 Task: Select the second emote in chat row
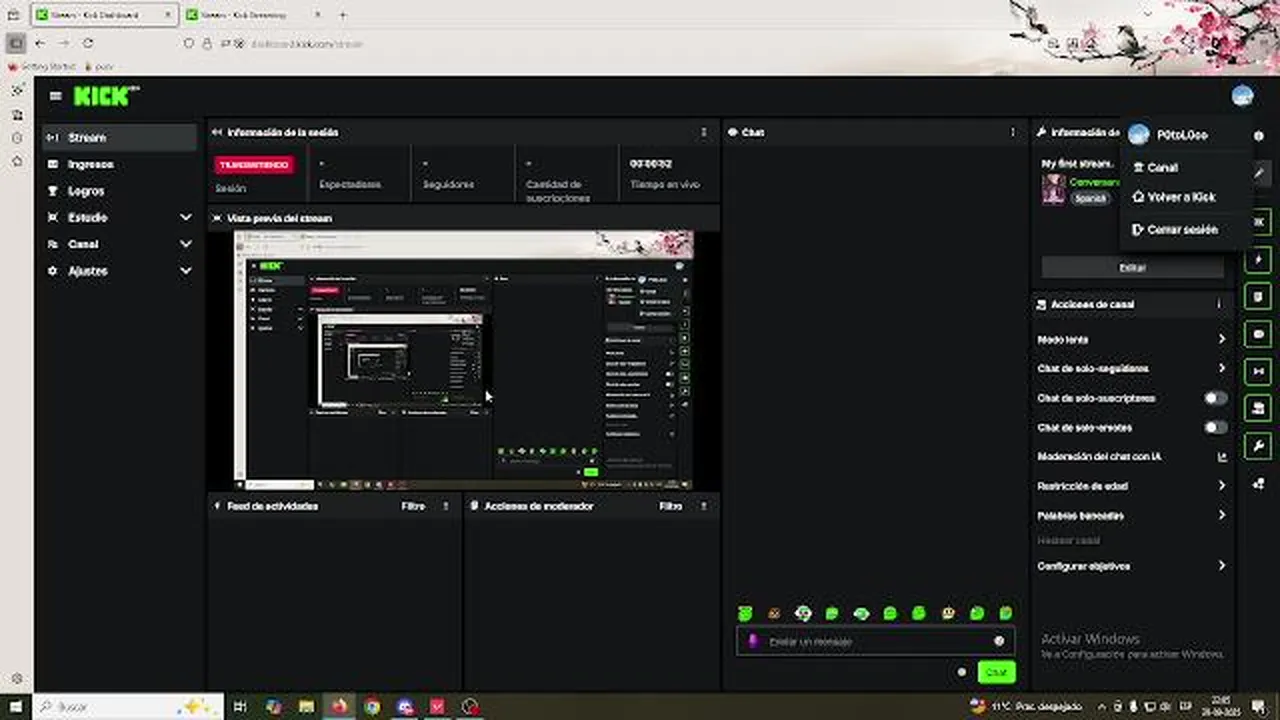[774, 613]
